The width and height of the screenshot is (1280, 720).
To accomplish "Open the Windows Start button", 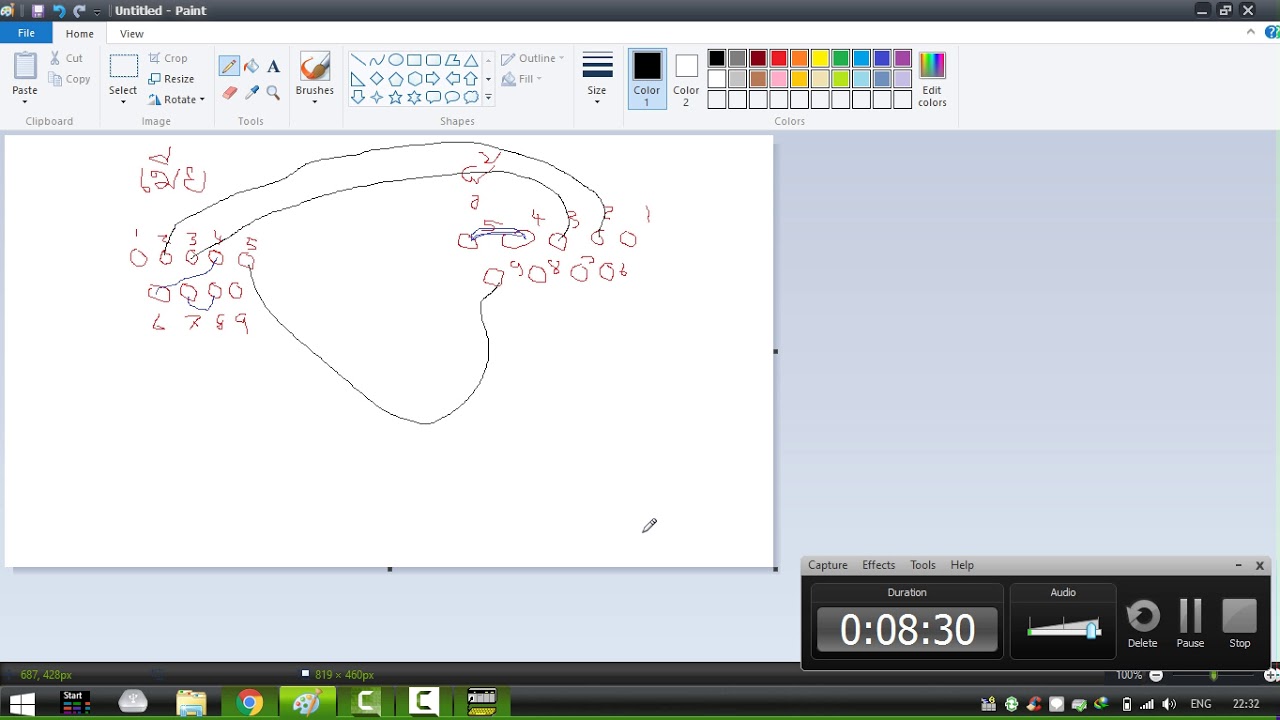I will [22, 703].
